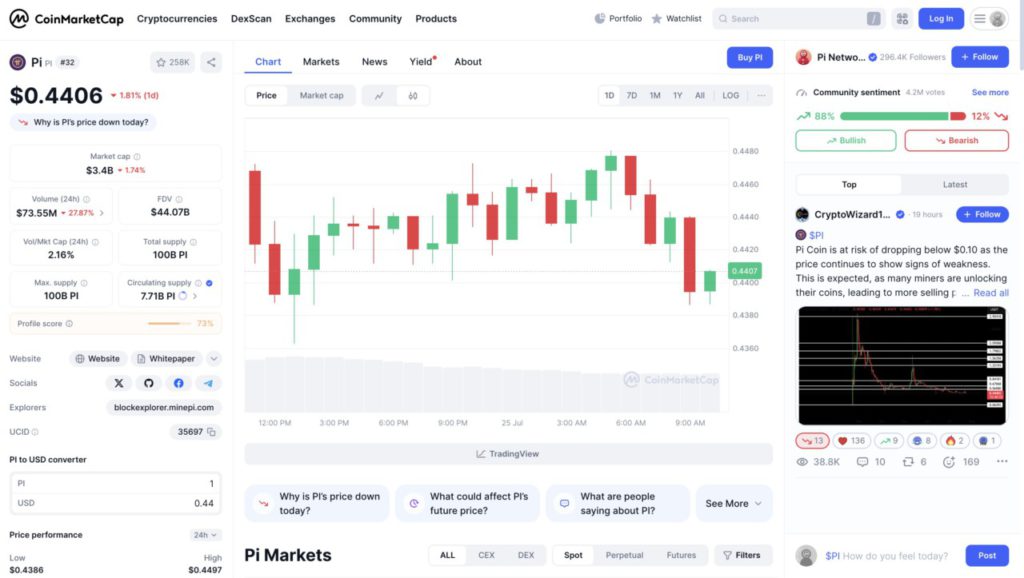This screenshot has width=1024, height=578.
Task: Vote Bullish on community sentiment
Action: pyautogui.click(x=846, y=141)
